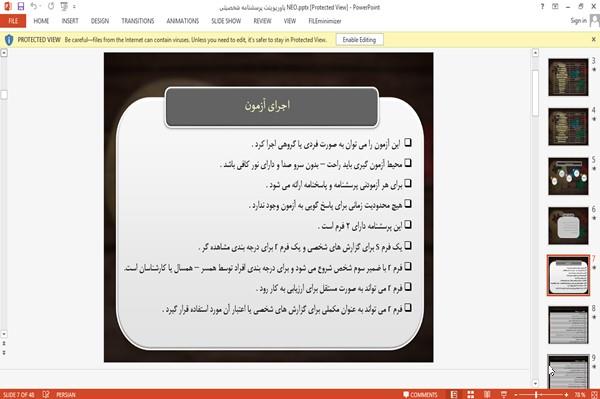Click the user account avatar icon

coord(595,21)
